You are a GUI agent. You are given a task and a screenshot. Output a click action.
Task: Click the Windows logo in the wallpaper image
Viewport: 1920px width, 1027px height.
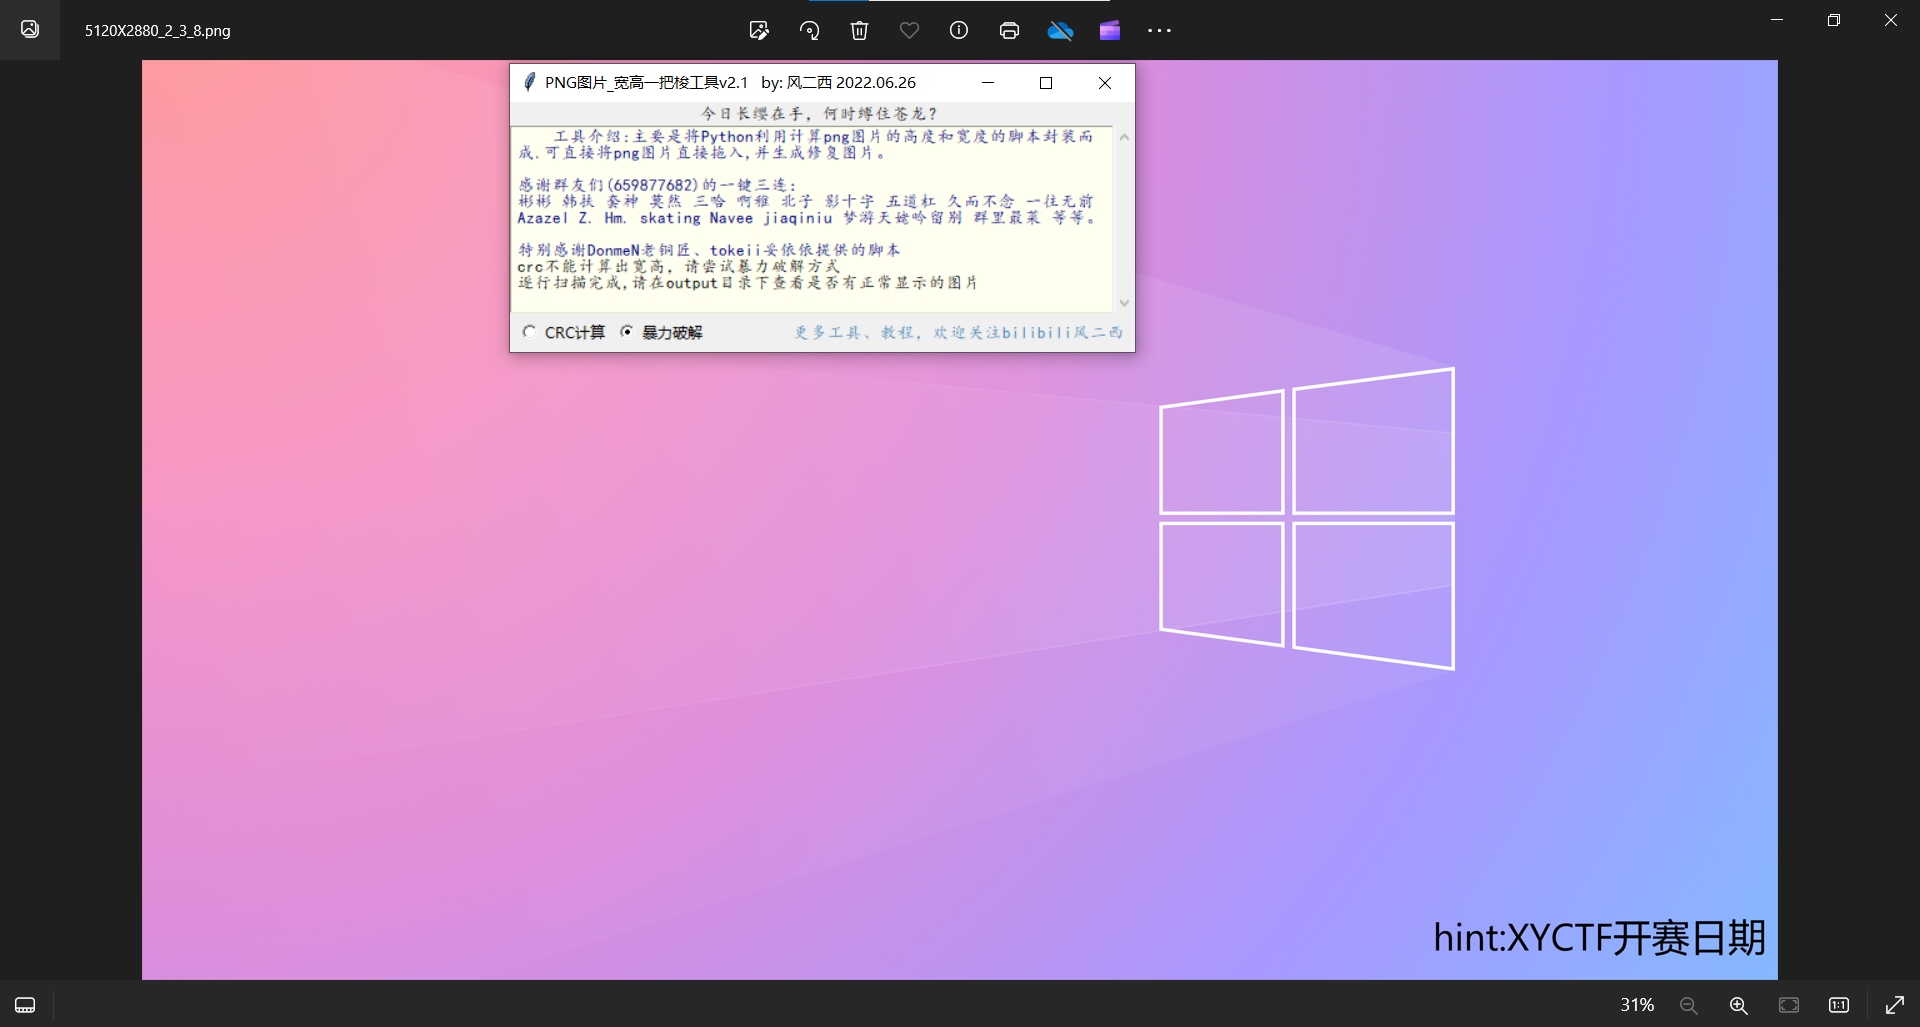[x=1306, y=519]
